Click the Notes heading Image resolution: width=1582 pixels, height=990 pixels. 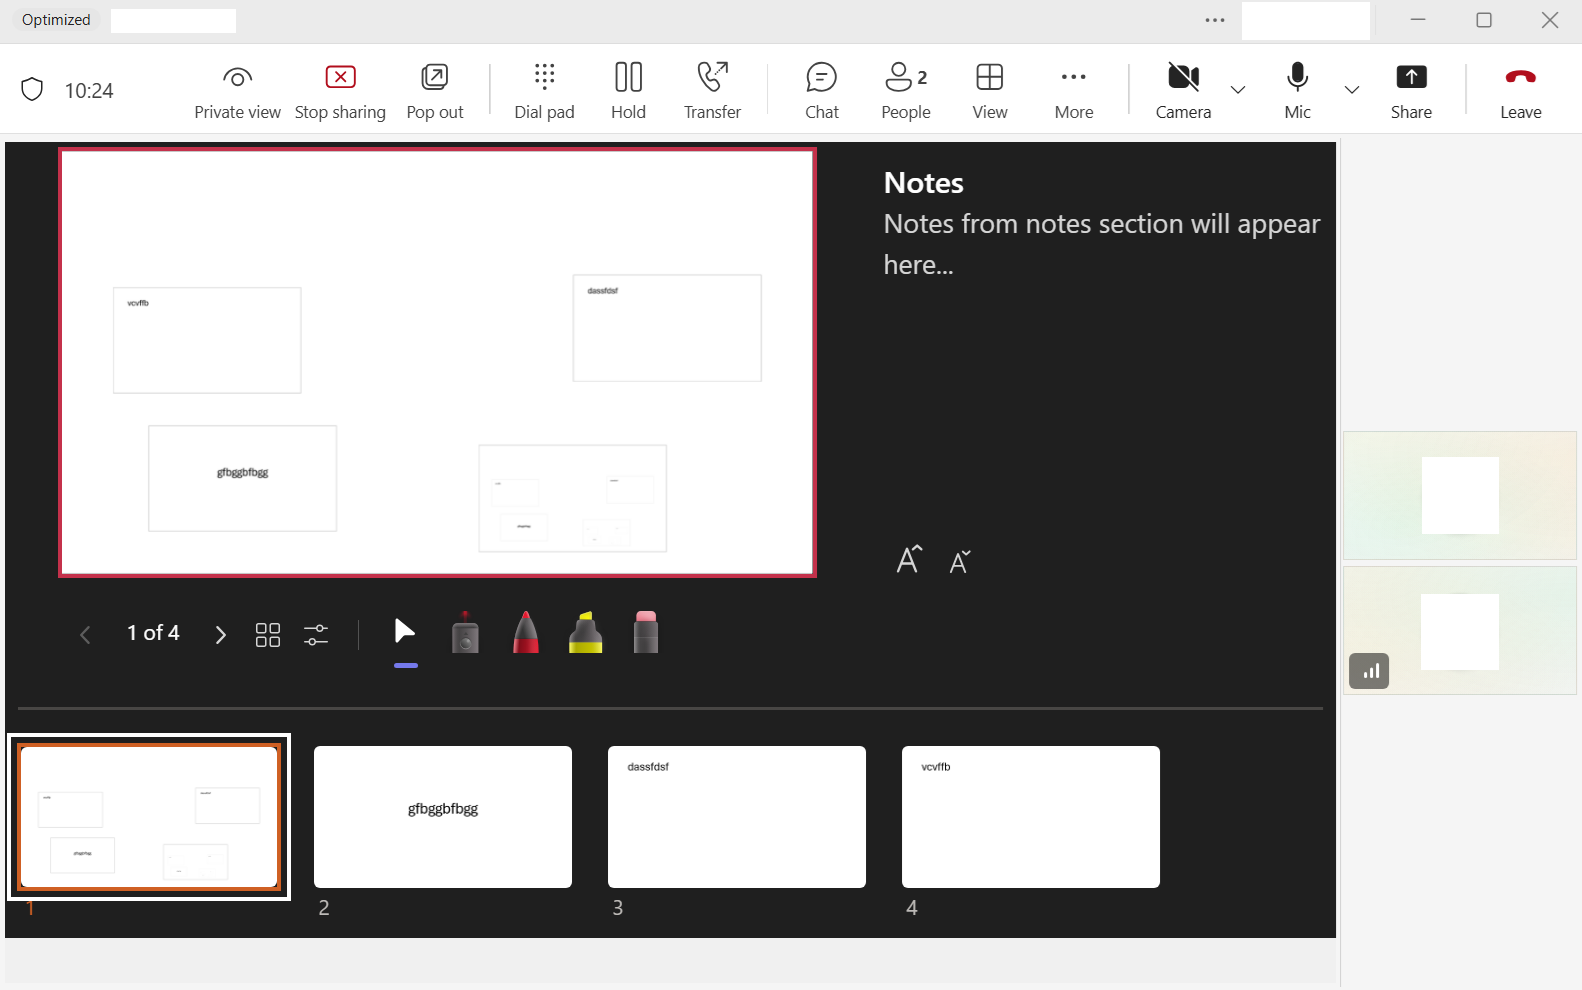pyautogui.click(x=924, y=183)
